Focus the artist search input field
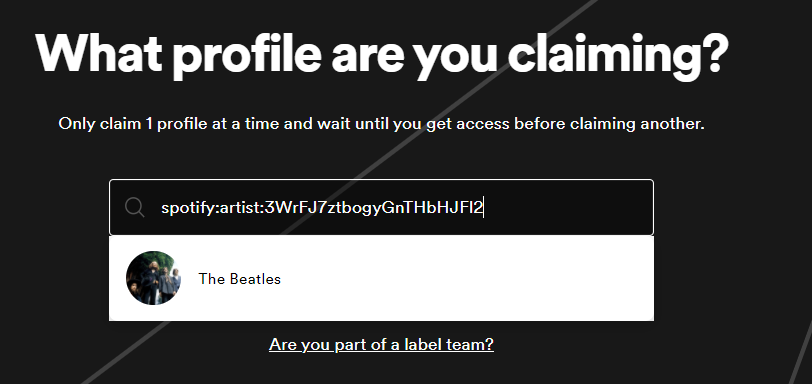Image resolution: width=812 pixels, height=384 pixels. [381, 208]
